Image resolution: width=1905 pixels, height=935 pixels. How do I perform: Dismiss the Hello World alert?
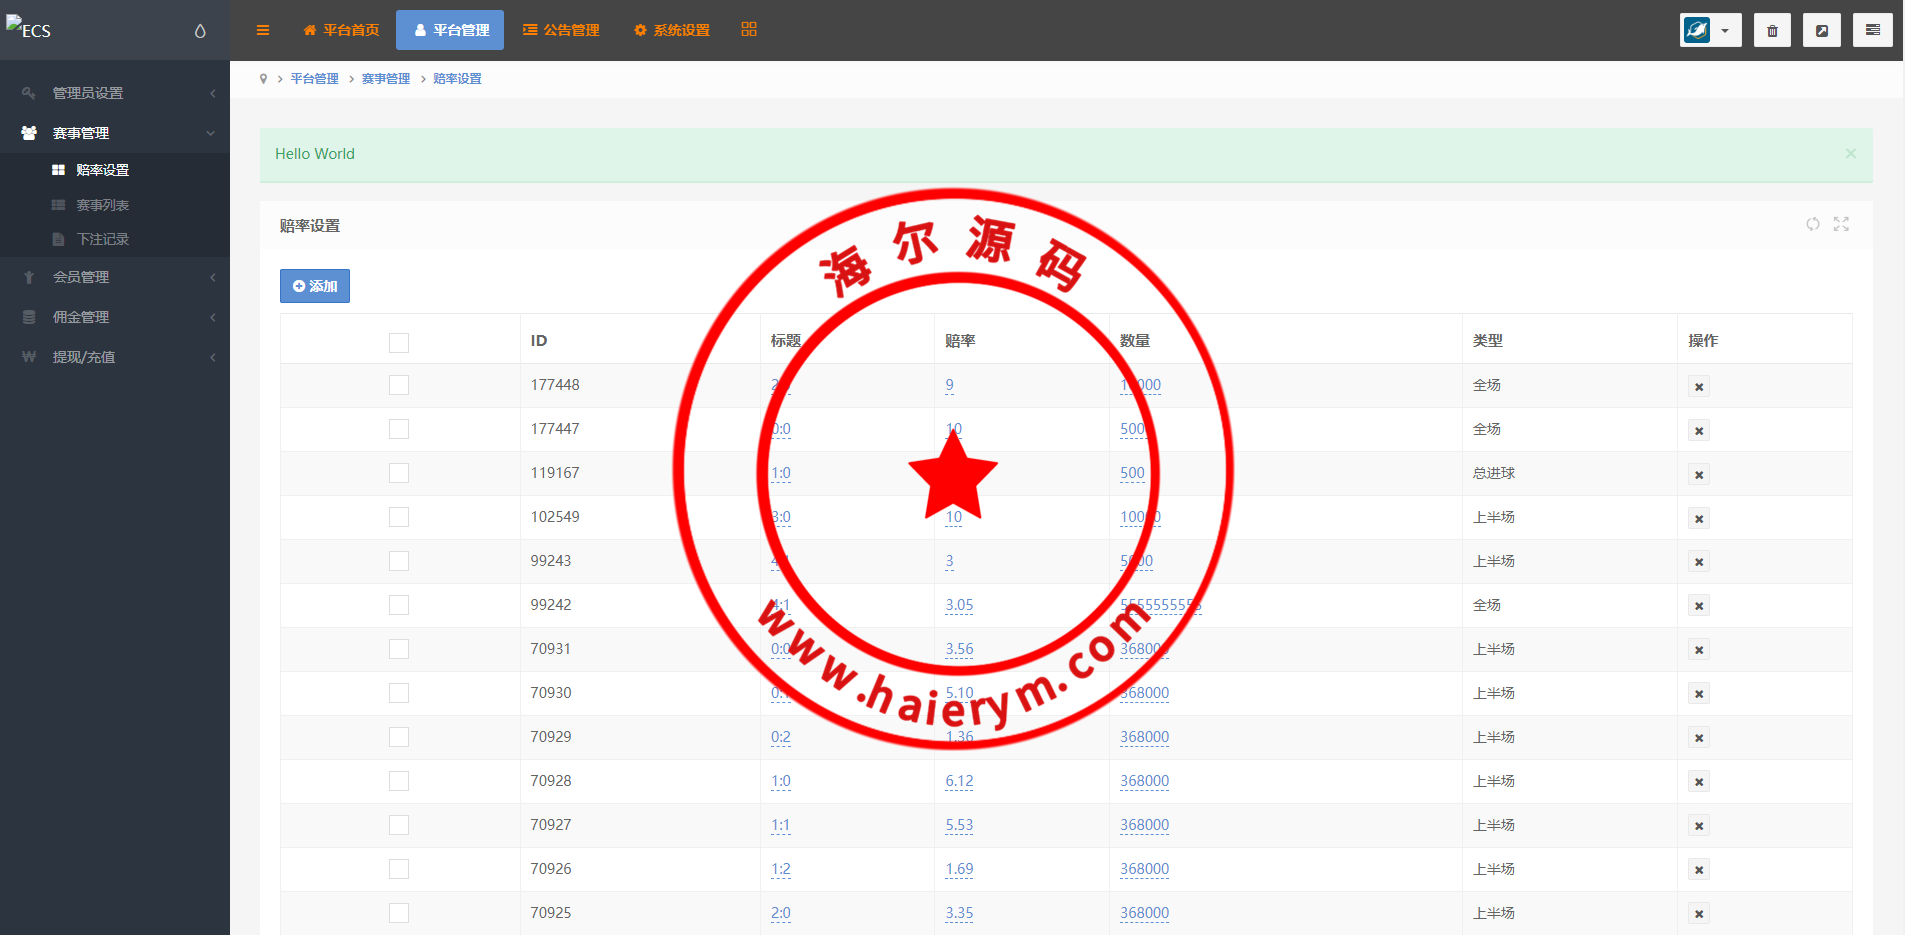(1850, 153)
